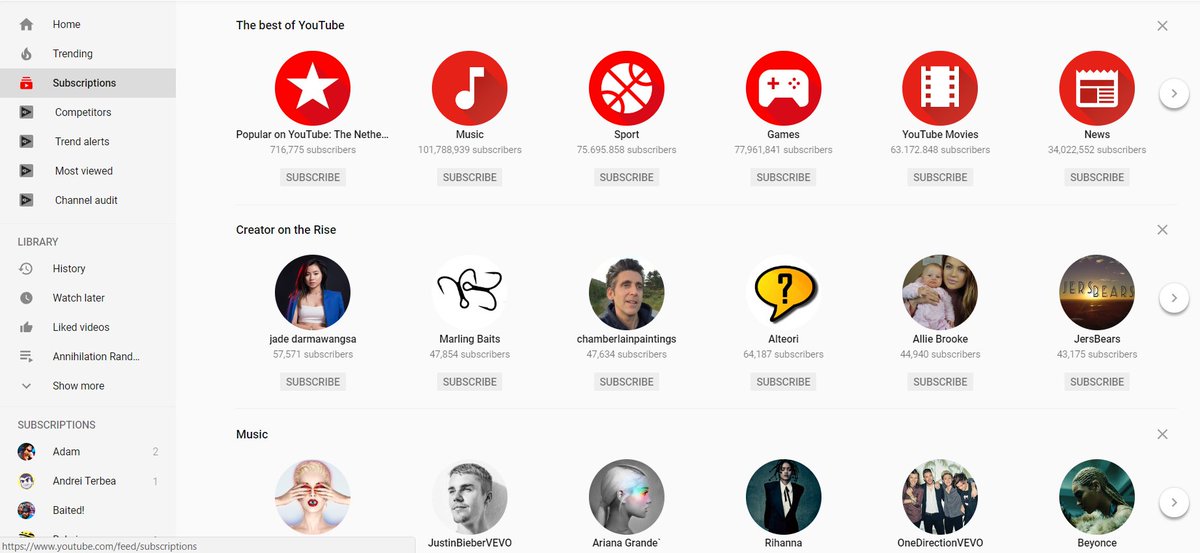Click the Most viewed play icon
Viewport: 1200px width, 553px height.
[x=27, y=171]
